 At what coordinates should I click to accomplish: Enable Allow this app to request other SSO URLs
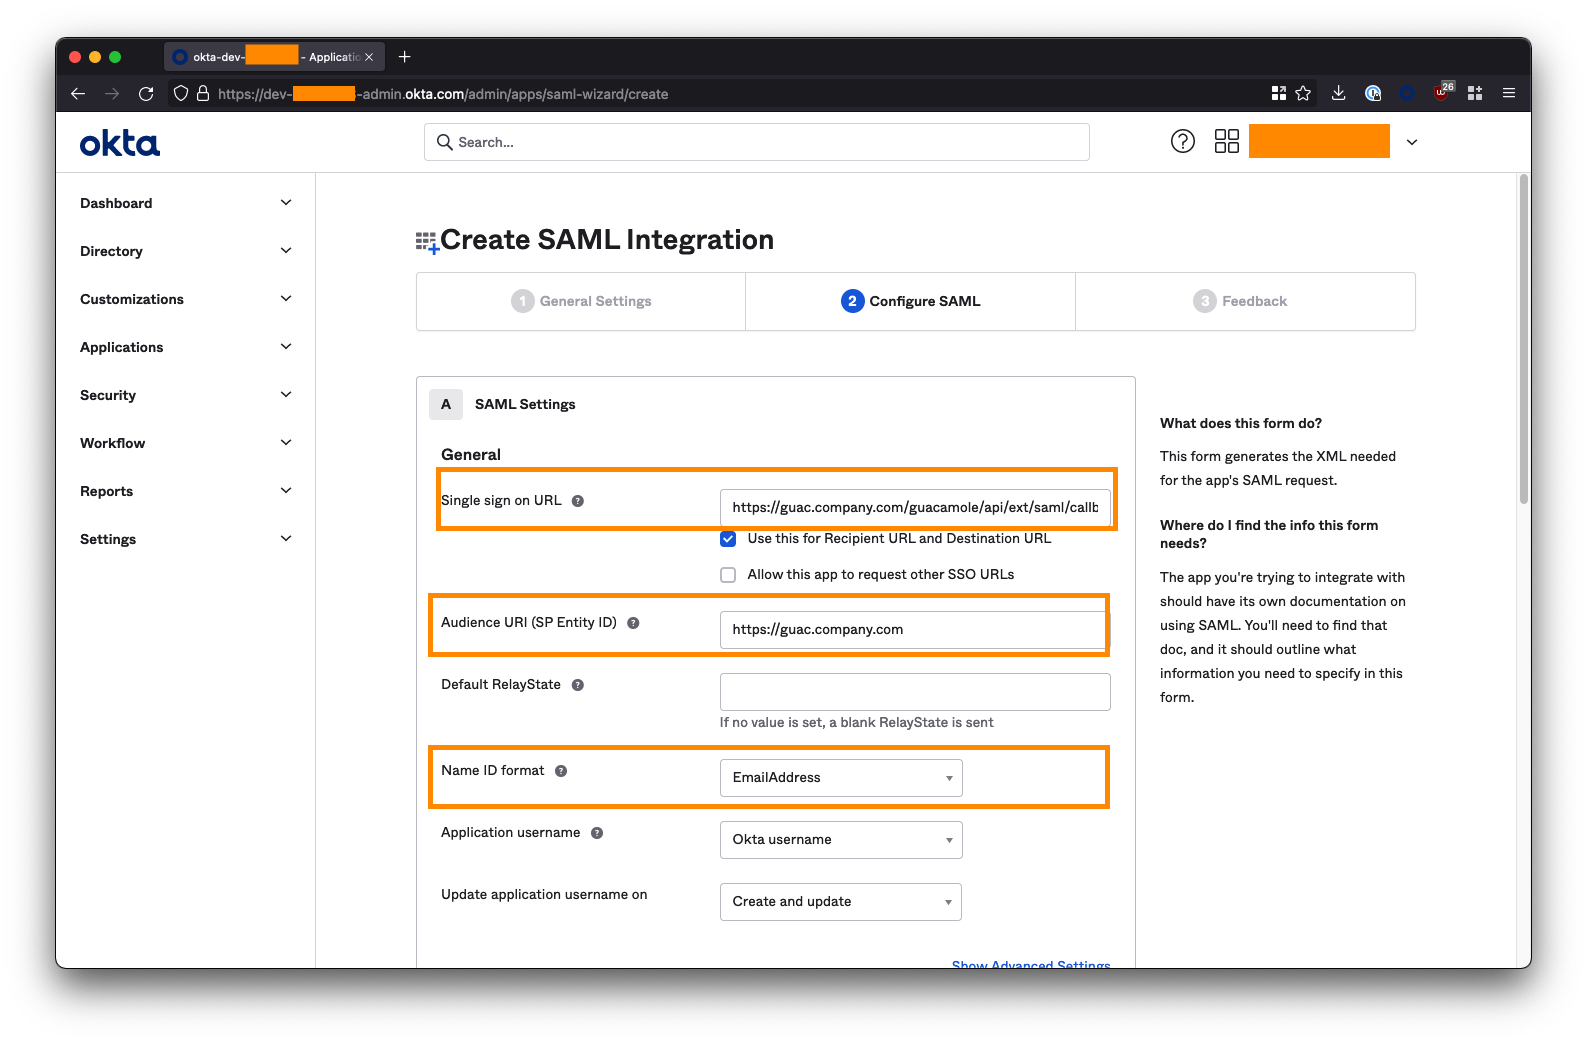pyautogui.click(x=728, y=575)
